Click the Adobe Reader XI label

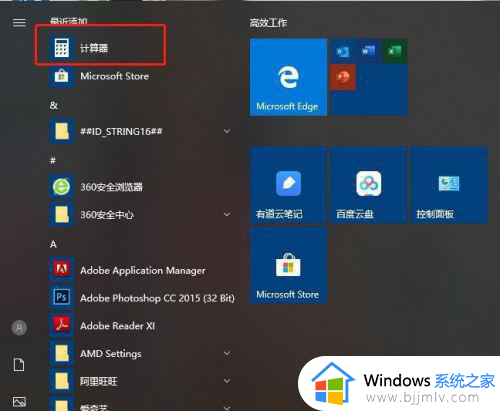(118, 326)
